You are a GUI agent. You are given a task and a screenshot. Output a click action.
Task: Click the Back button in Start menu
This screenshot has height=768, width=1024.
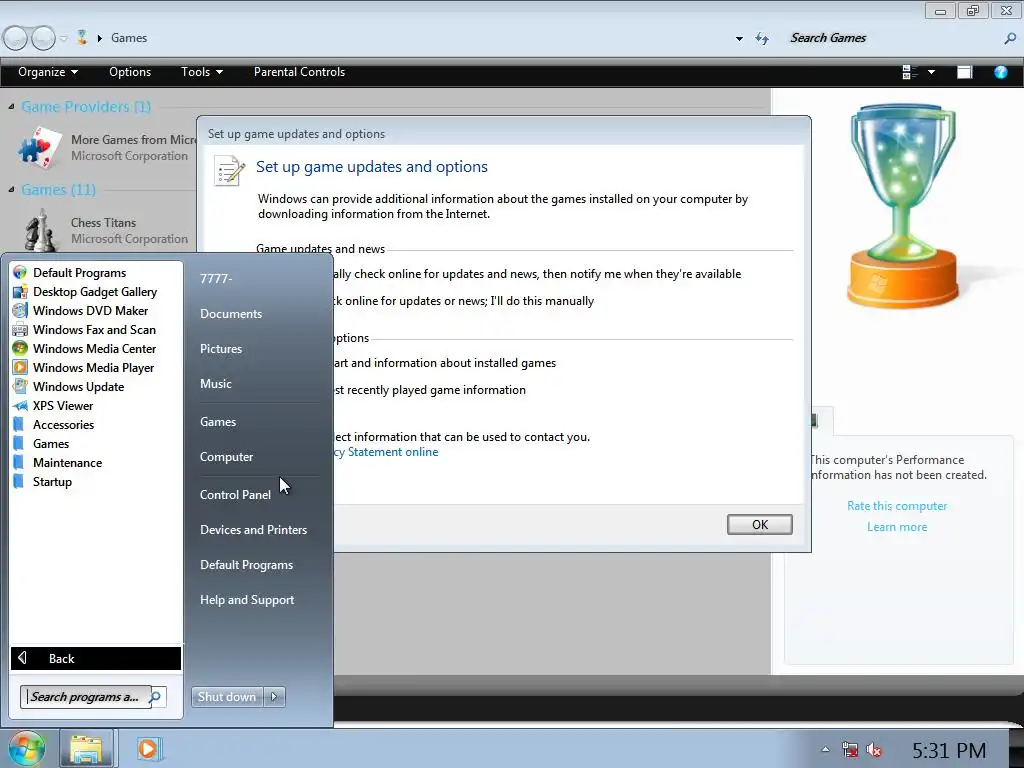click(x=96, y=658)
